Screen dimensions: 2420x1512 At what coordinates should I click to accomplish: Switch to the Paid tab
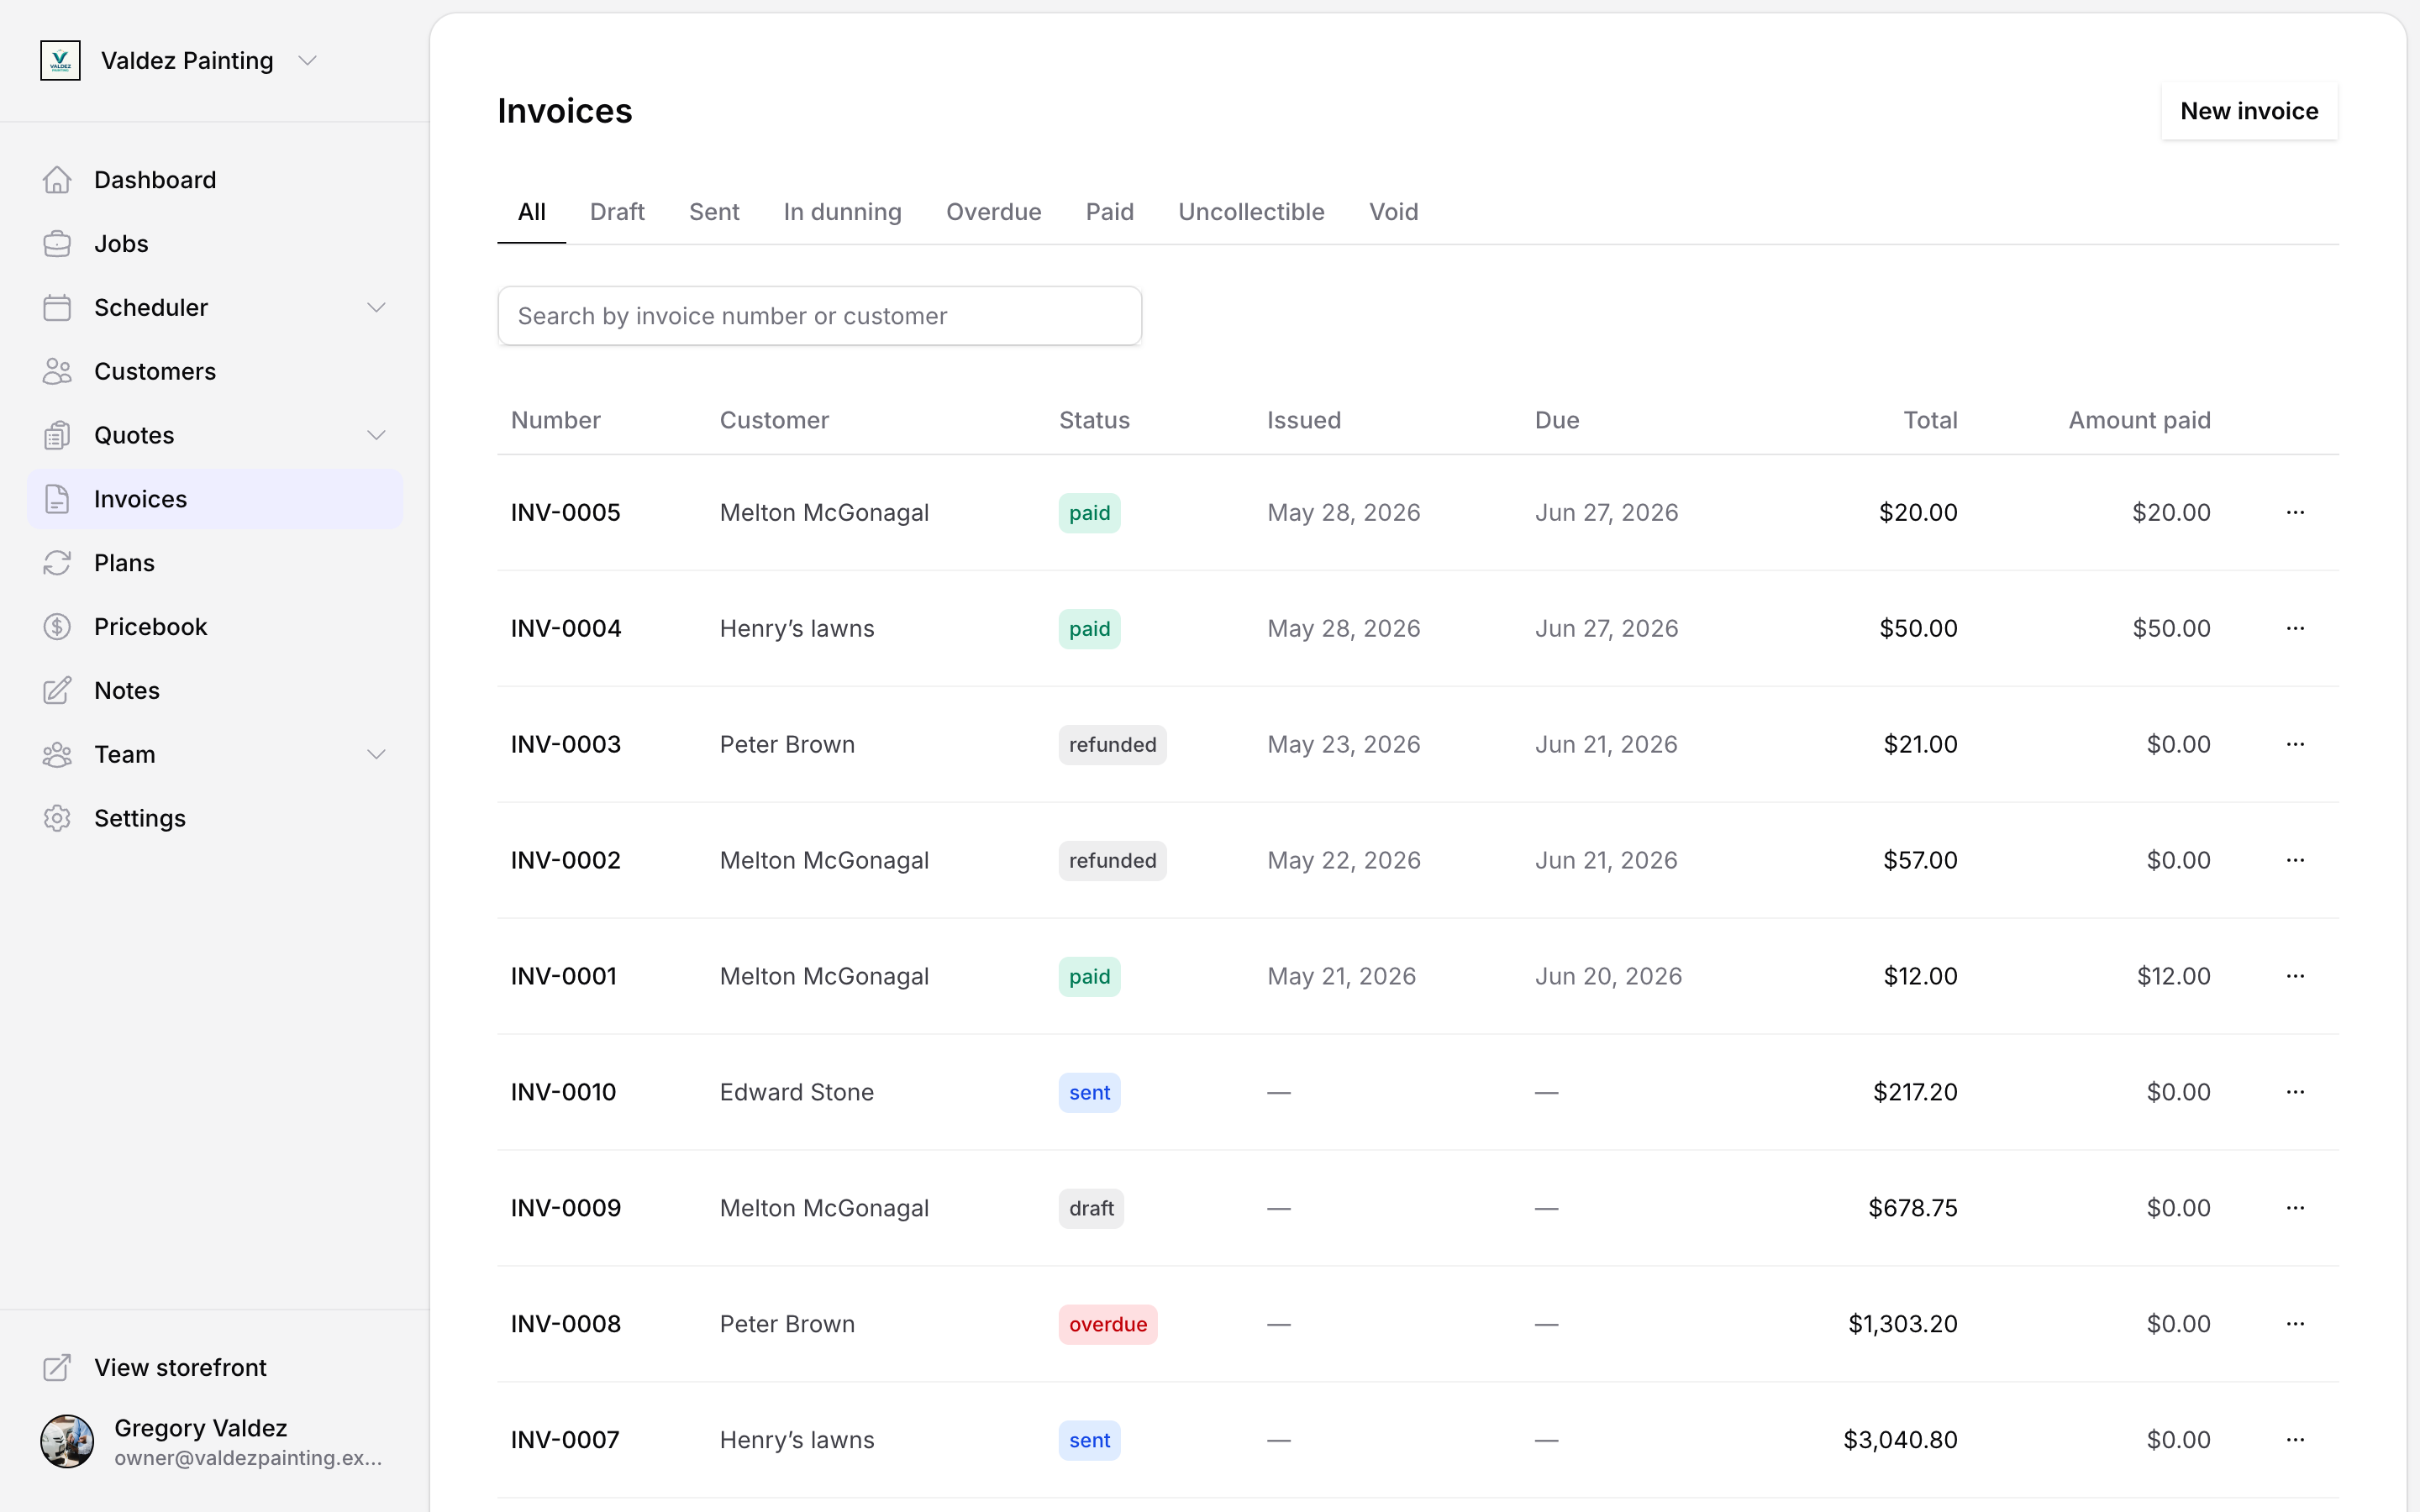(x=1110, y=212)
